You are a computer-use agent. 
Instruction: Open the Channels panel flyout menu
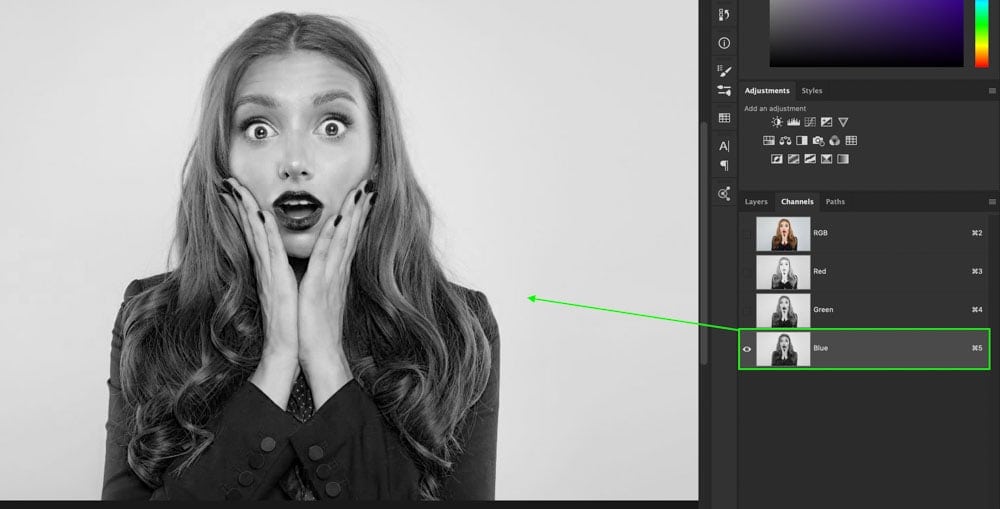point(992,202)
